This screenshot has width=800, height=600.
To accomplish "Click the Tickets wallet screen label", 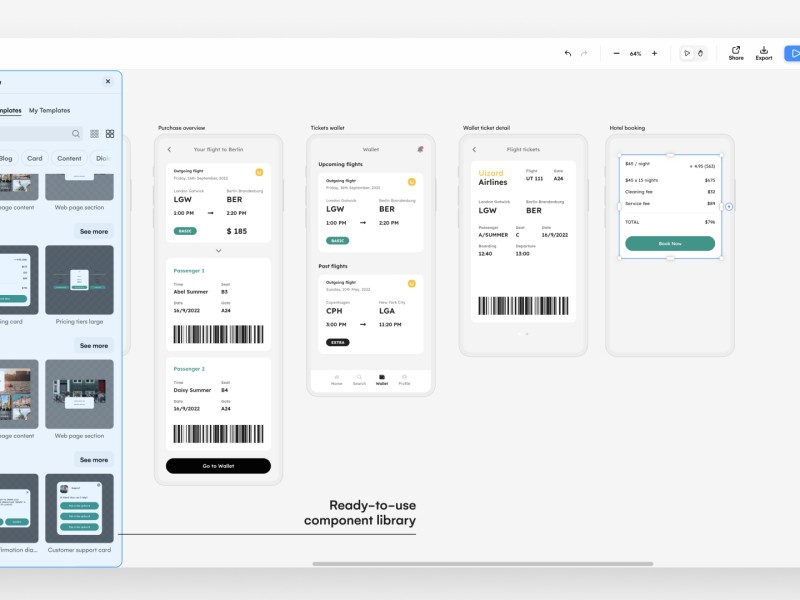I will 328,128.
